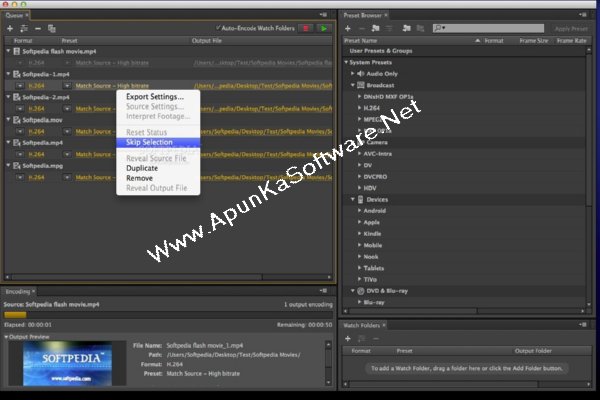Click the Add Folder plus icon in Watch Folders
This screenshot has width=600, height=400.
tap(347, 338)
